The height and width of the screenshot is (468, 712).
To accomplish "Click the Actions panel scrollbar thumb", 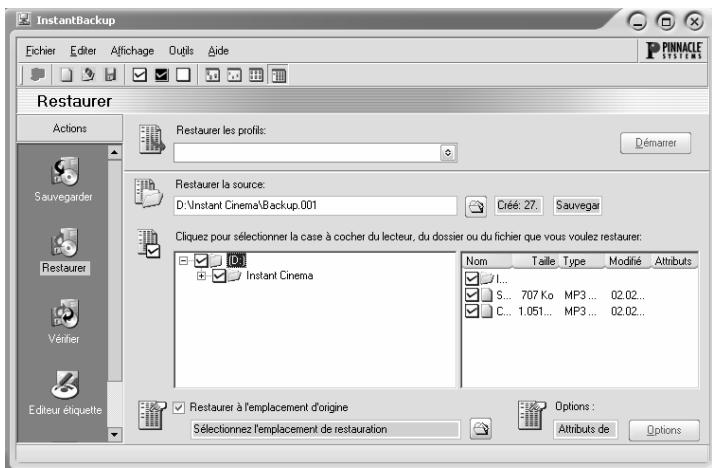I will pyautogui.click(x=114, y=270).
